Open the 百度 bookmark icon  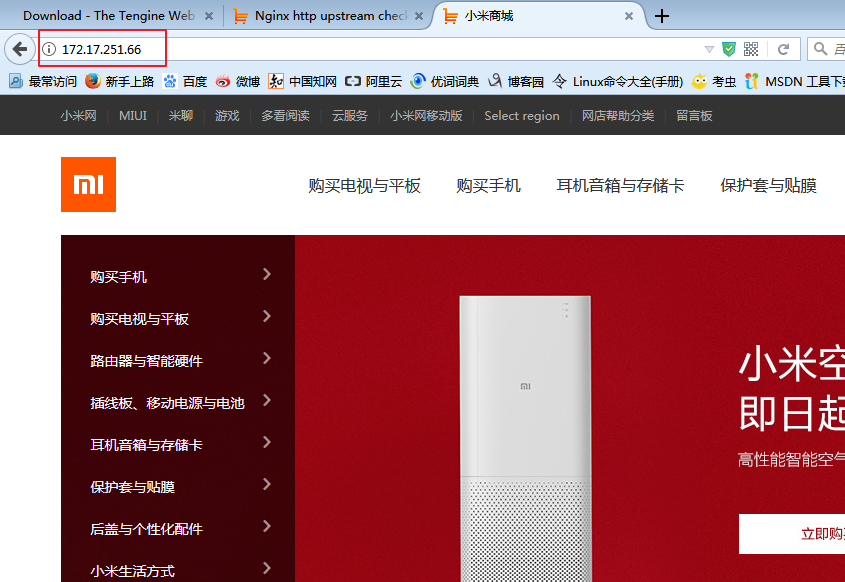(x=169, y=82)
